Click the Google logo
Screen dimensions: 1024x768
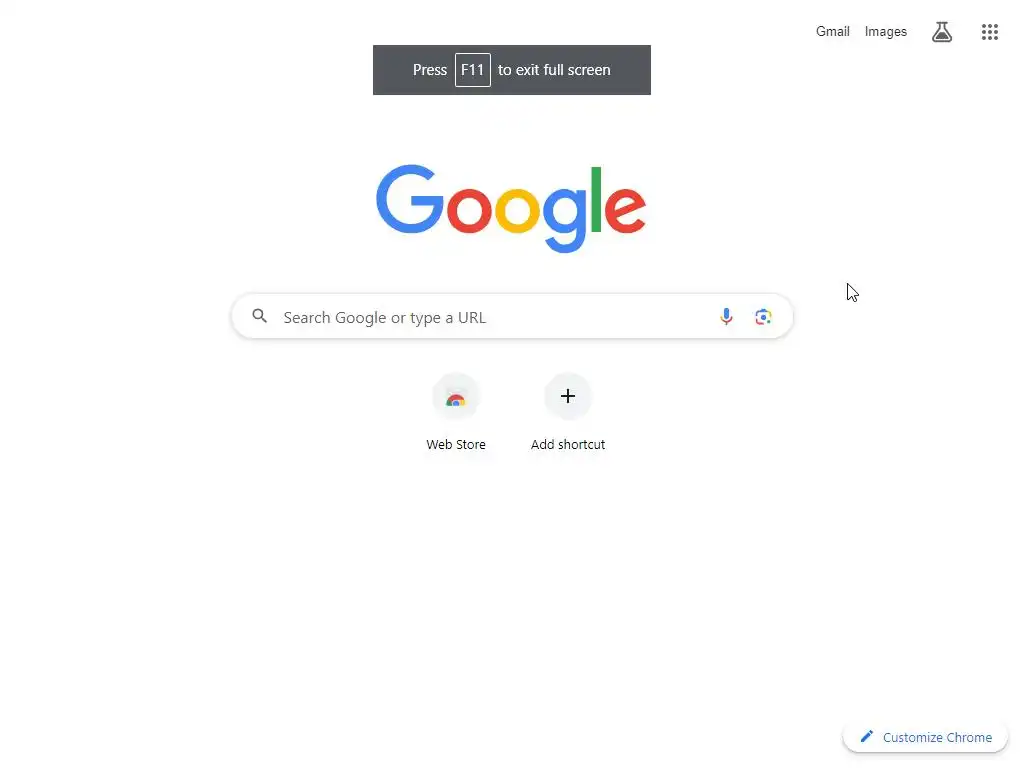click(511, 208)
